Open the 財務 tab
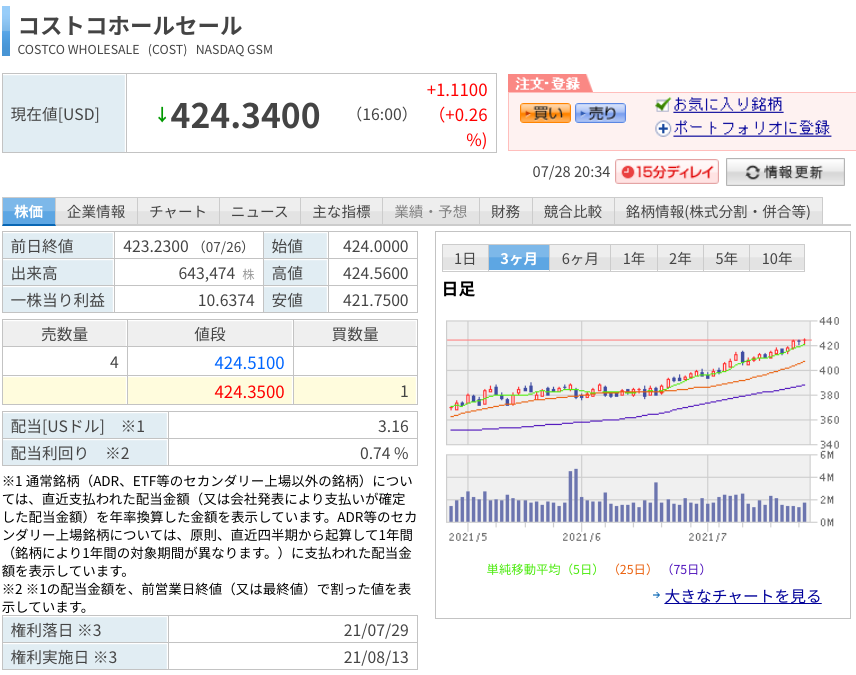Screen dimensions: 856x675 [x=506, y=211]
